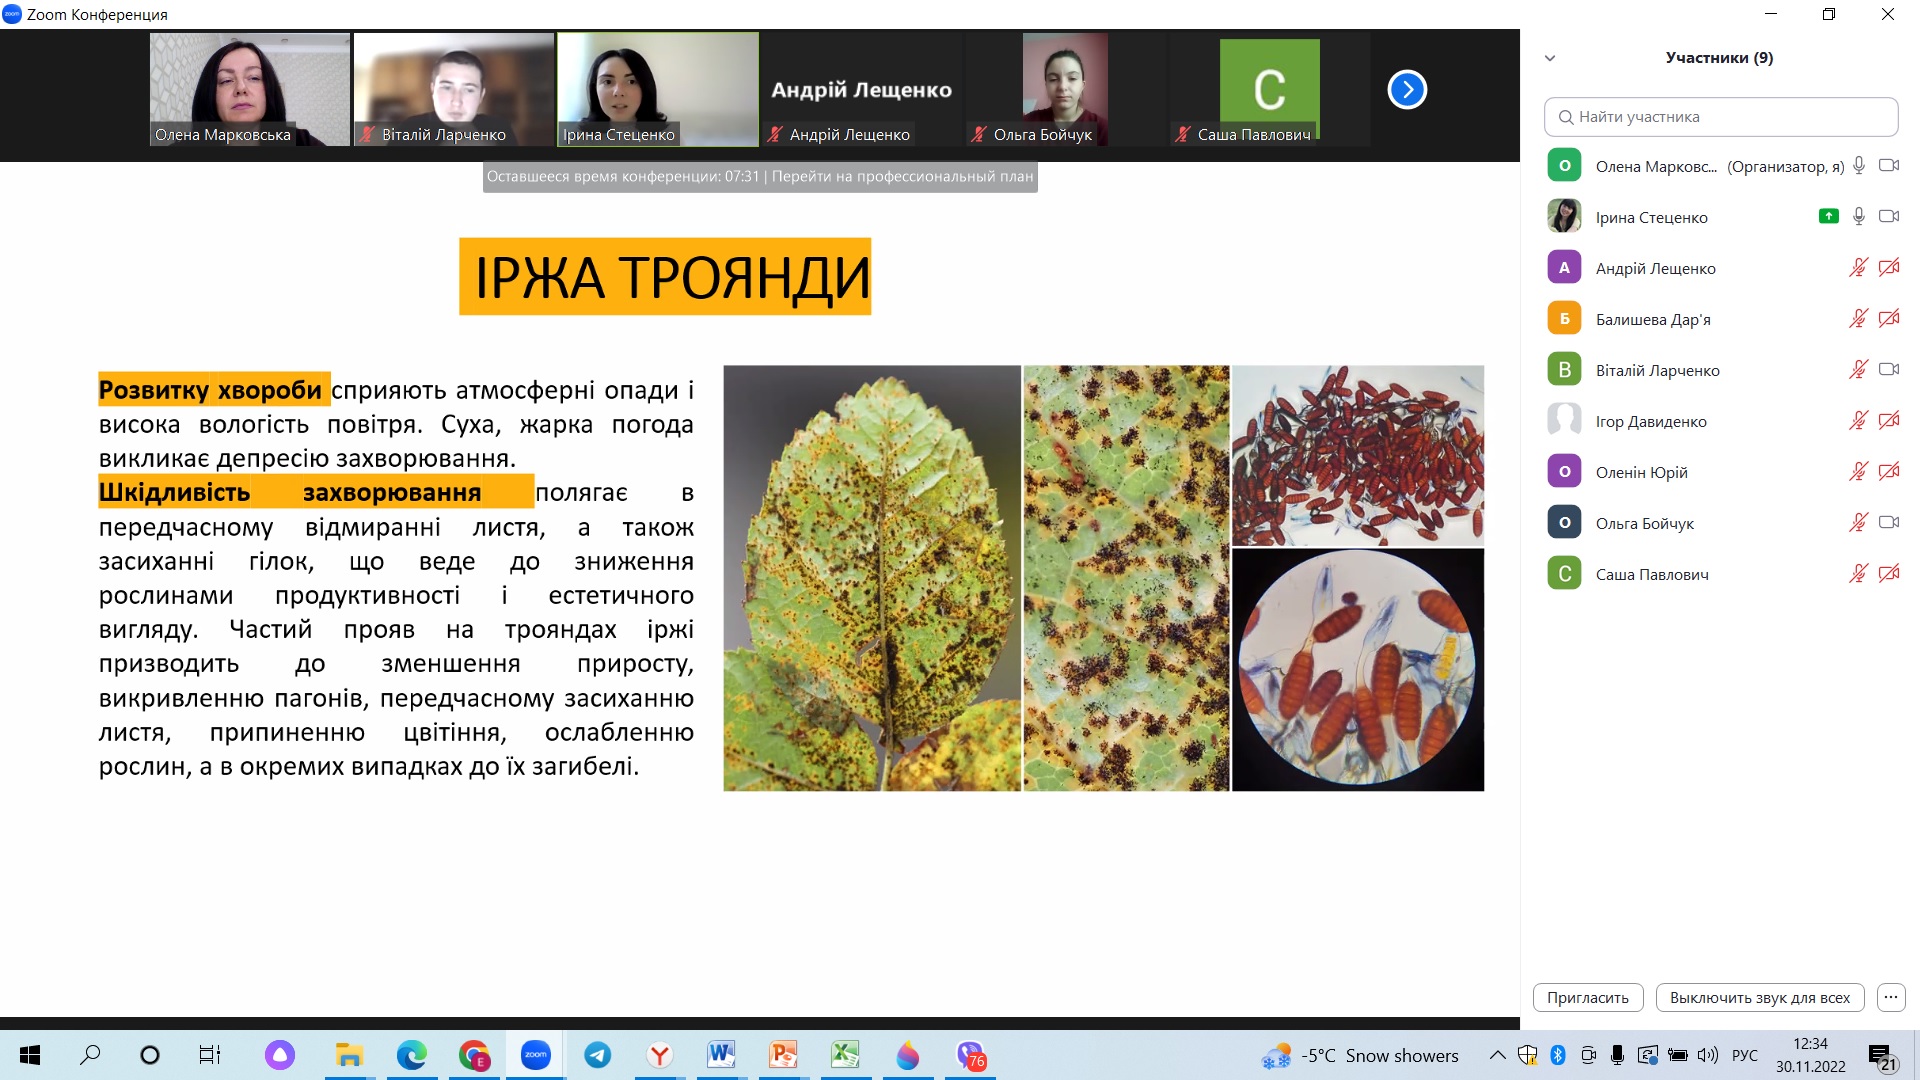1920x1080 pixels.
Task: Open Telegram from taskbar
Action: coord(598,1055)
